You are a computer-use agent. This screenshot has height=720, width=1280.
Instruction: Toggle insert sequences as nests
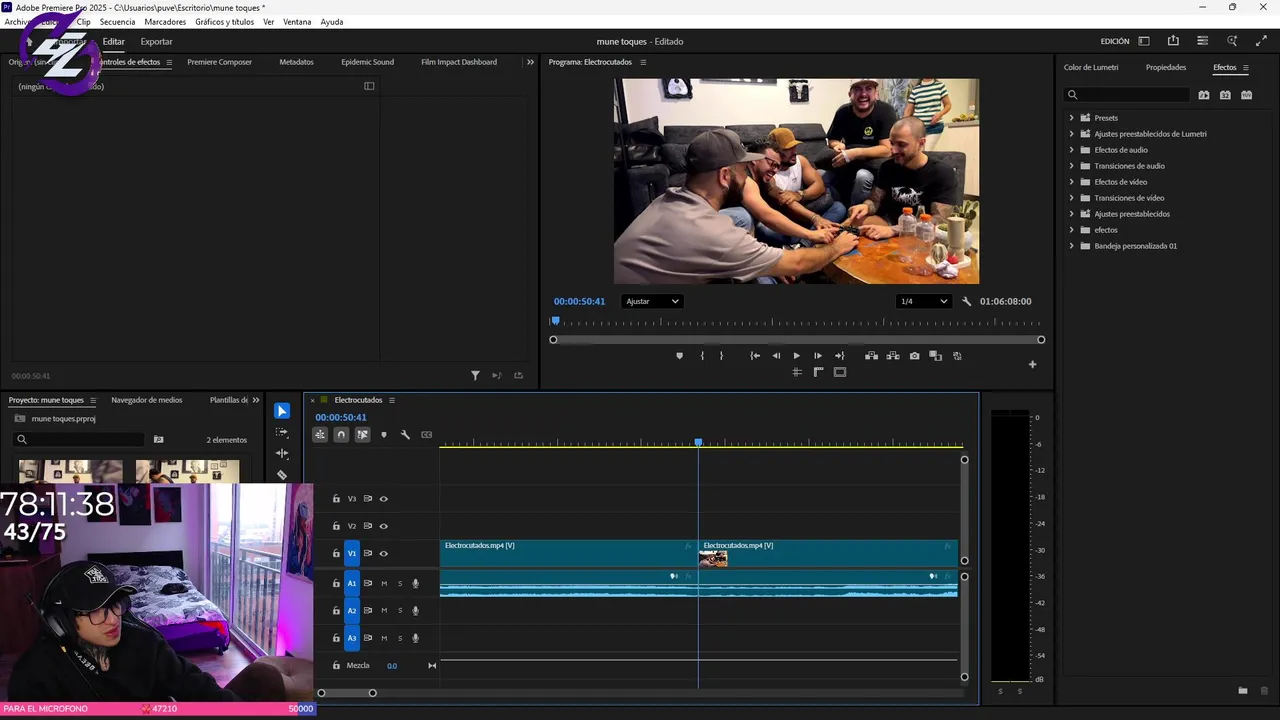[320, 435]
